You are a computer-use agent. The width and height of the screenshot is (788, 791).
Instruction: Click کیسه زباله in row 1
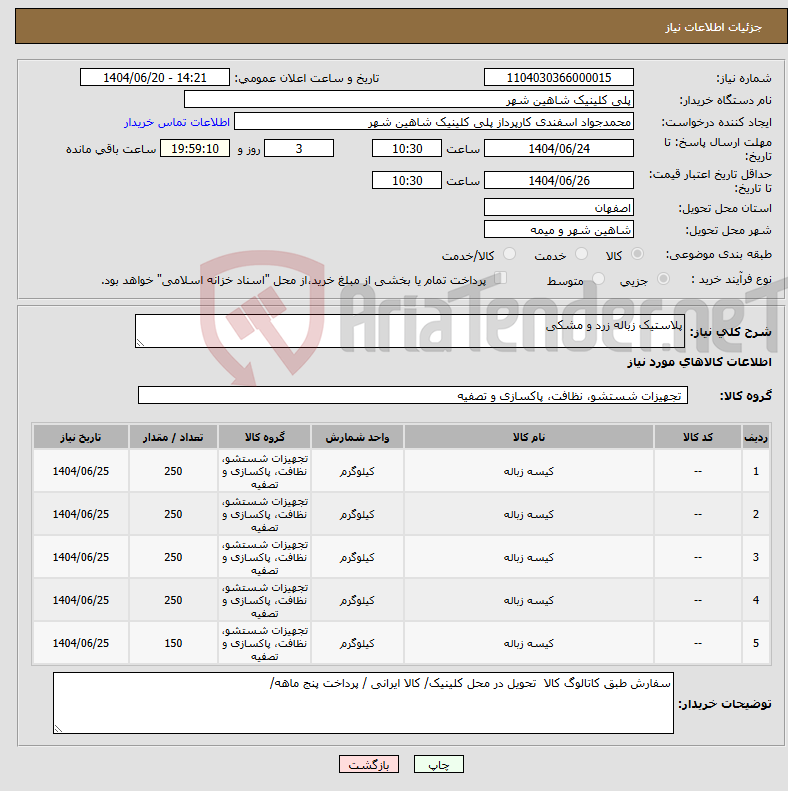[x=529, y=471]
